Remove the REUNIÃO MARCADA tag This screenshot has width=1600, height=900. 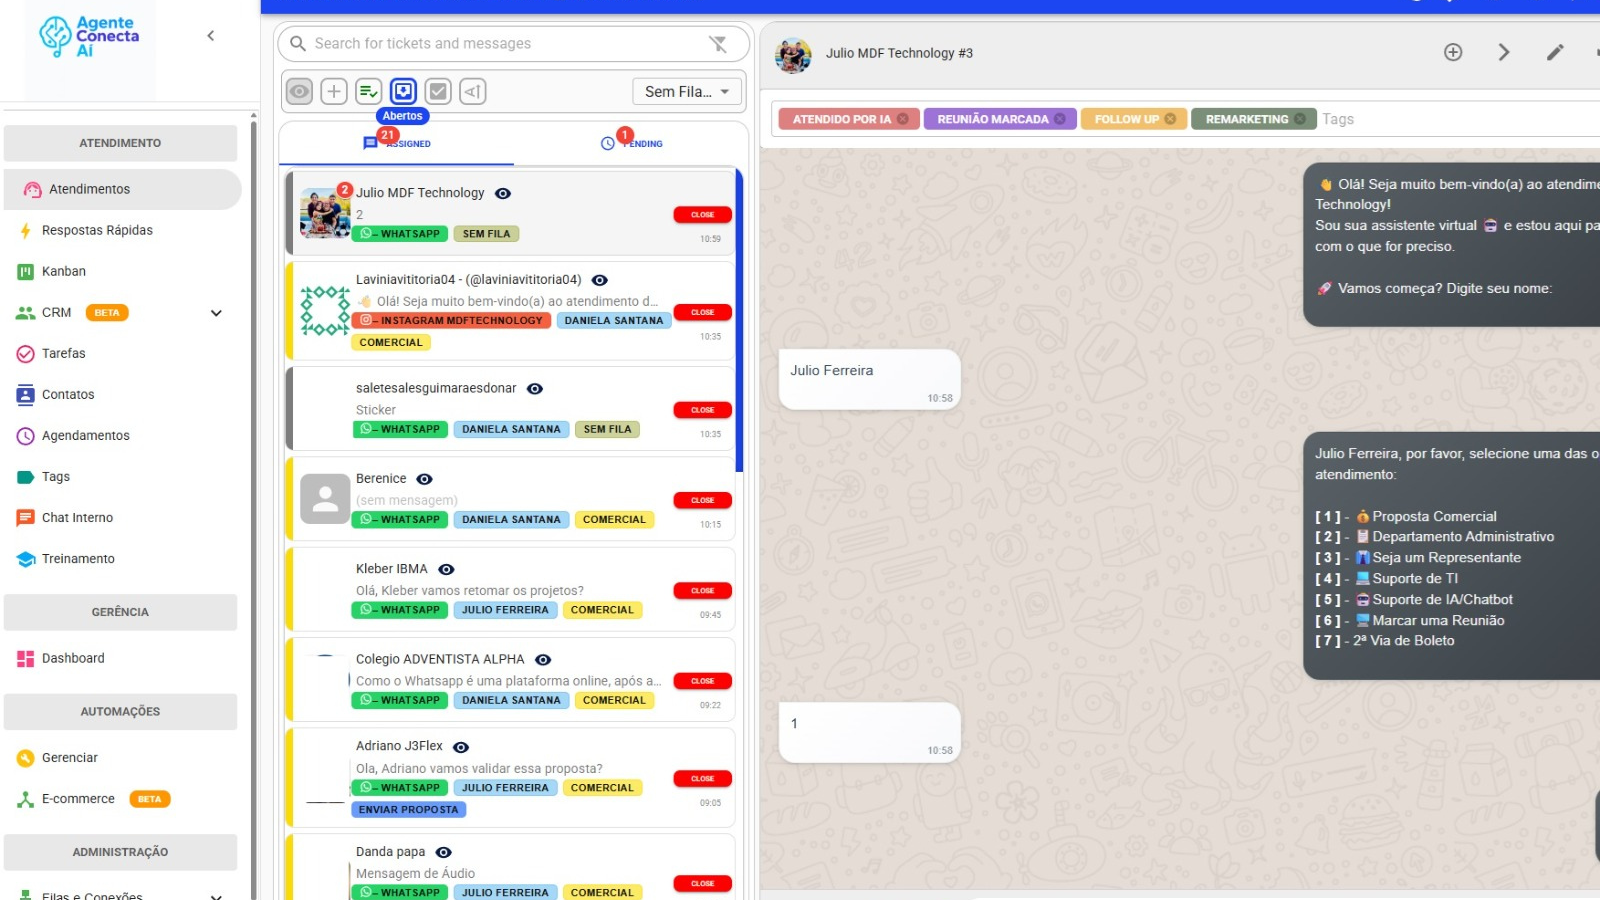pyautogui.click(x=1060, y=119)
